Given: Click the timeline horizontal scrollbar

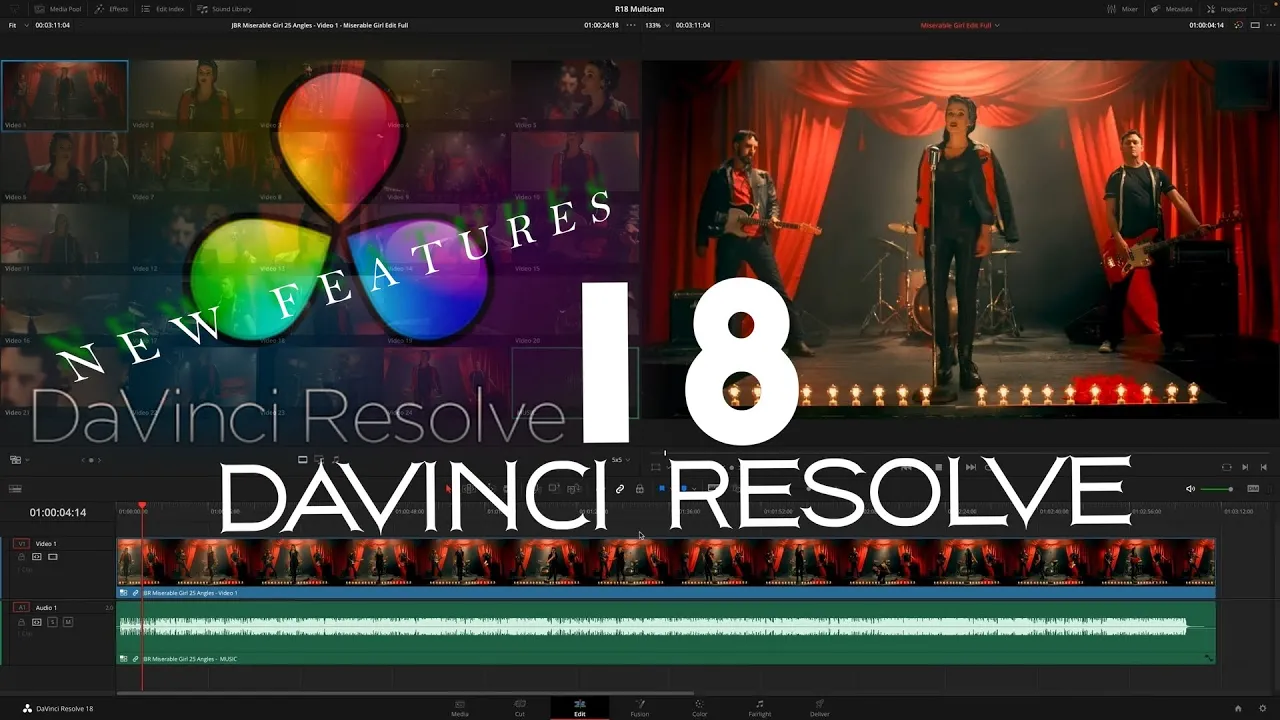Looking at the screenshot, I should click(405, 693).
